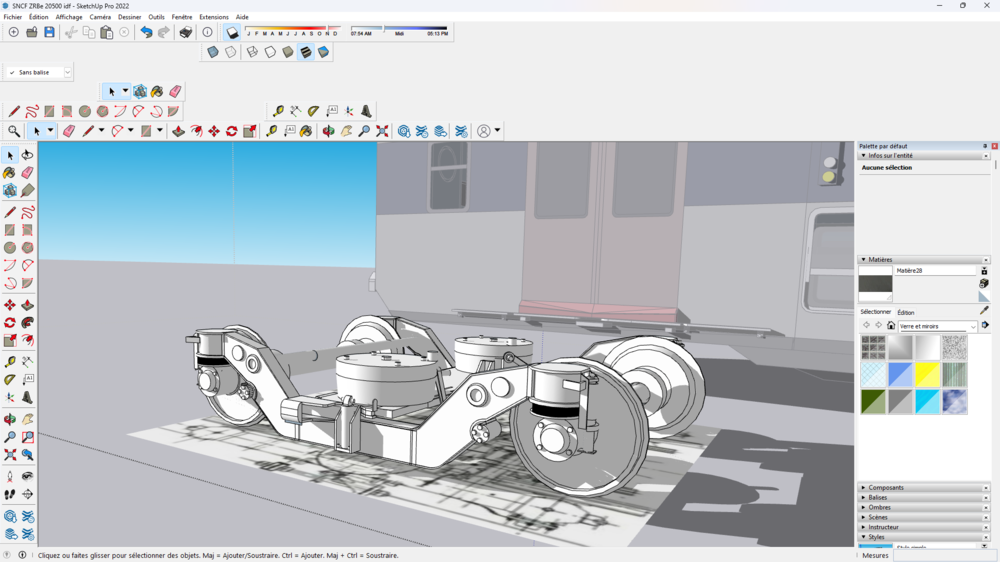Close the Instructeur panel with its x button
The image size is (1000, 562).
(986, 528)
